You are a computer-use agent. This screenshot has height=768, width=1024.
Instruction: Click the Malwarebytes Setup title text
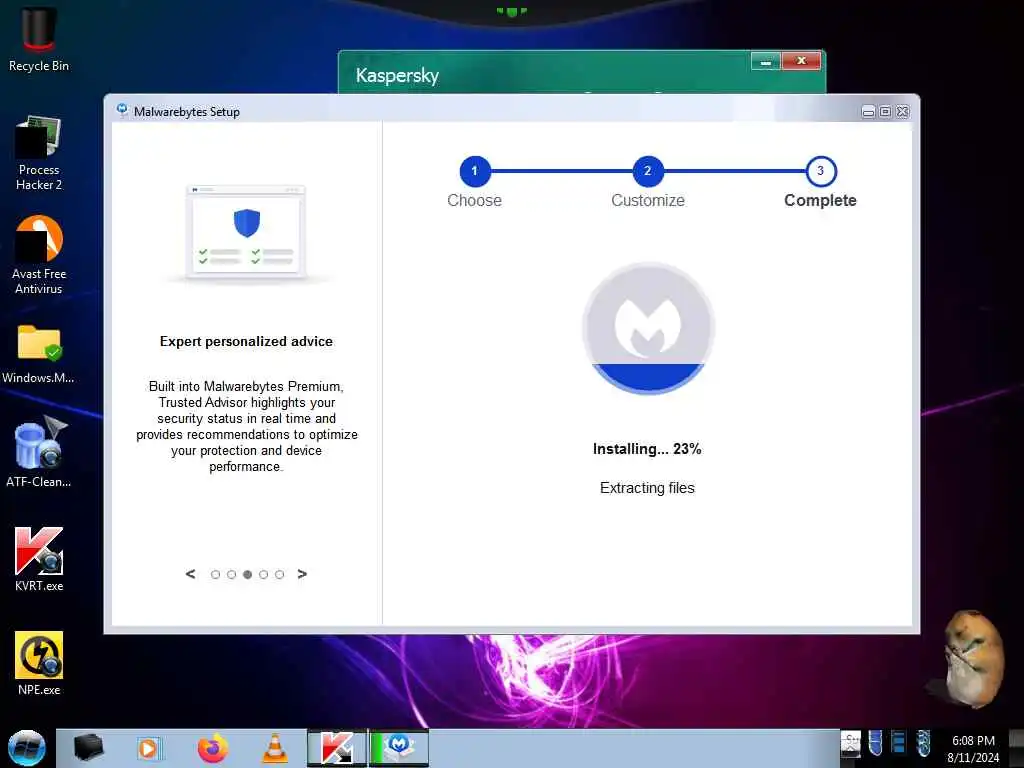[x=187, y=112]
